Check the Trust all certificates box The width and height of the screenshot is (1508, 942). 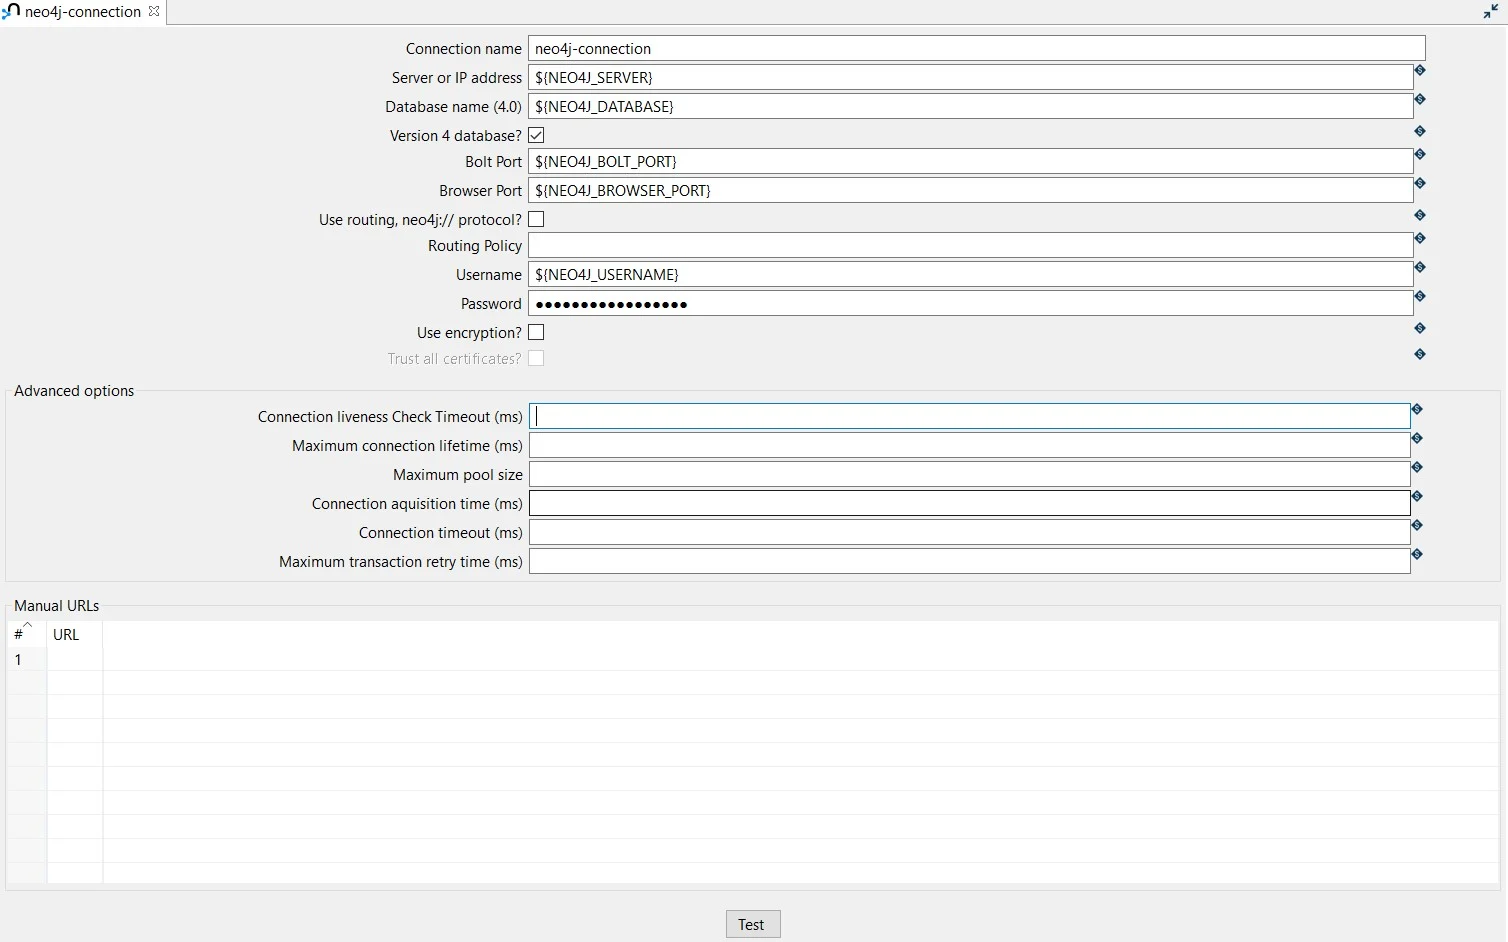(x=536, y=357)
